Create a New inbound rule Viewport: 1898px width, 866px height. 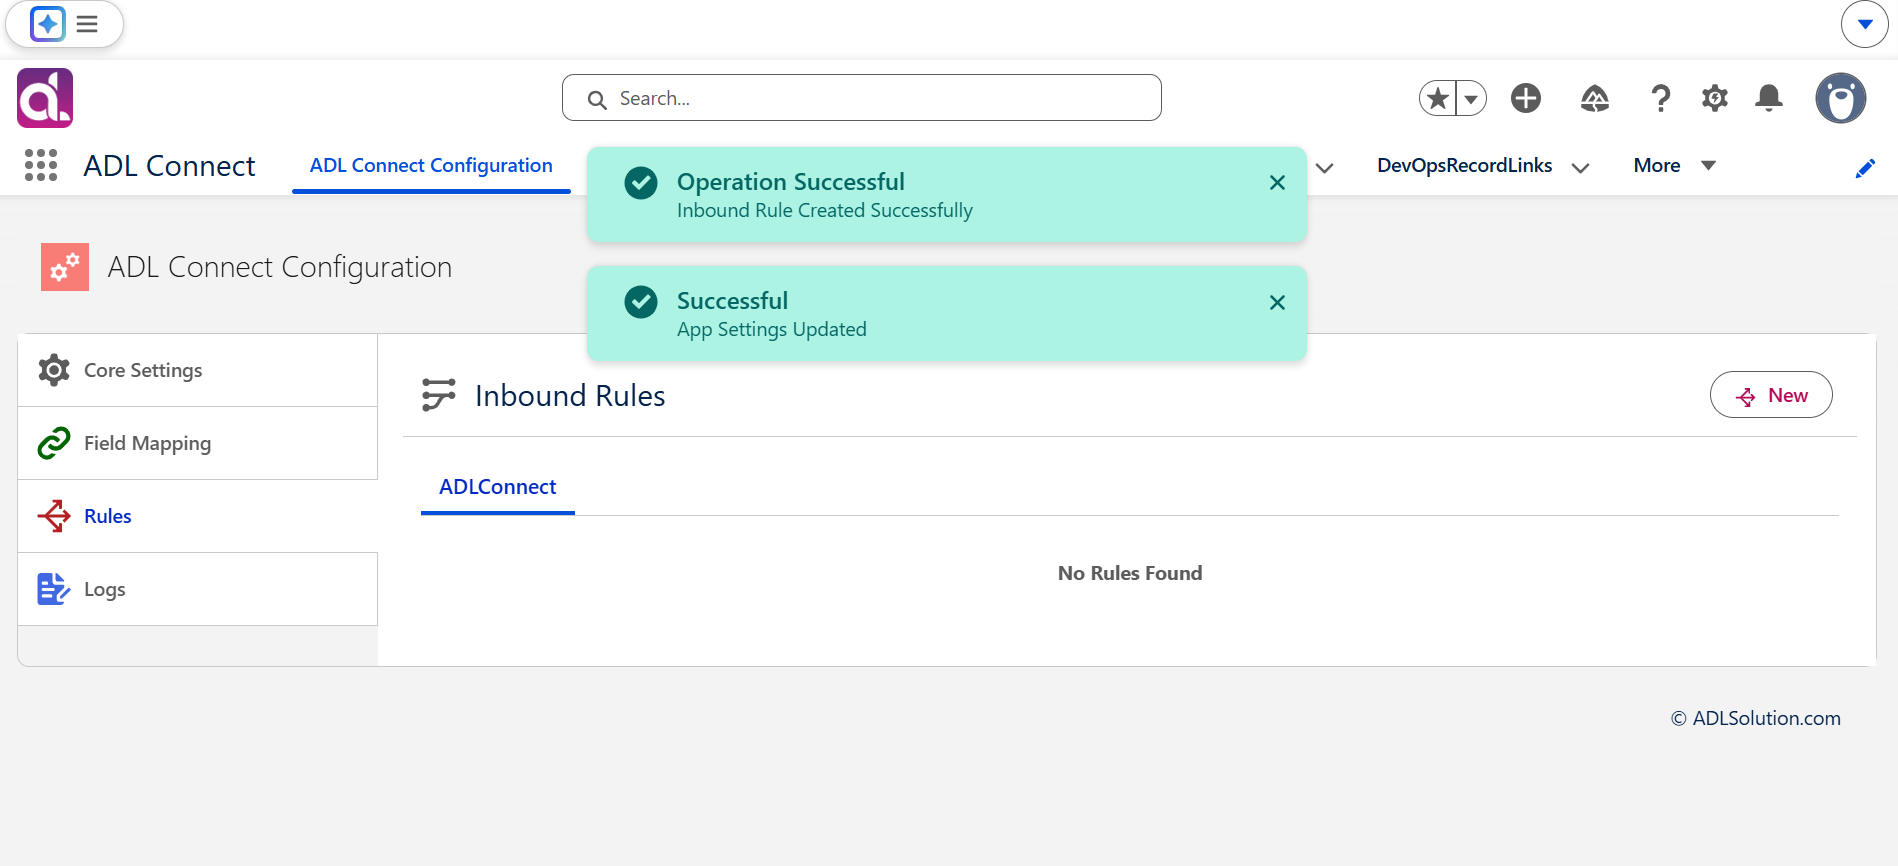(x=1771, y=395)
